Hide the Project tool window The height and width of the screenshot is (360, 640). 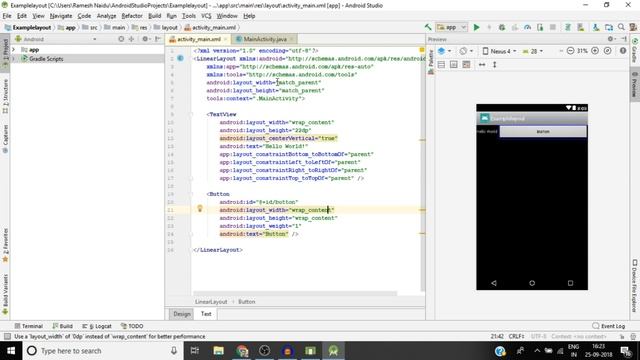pos(158,39)
